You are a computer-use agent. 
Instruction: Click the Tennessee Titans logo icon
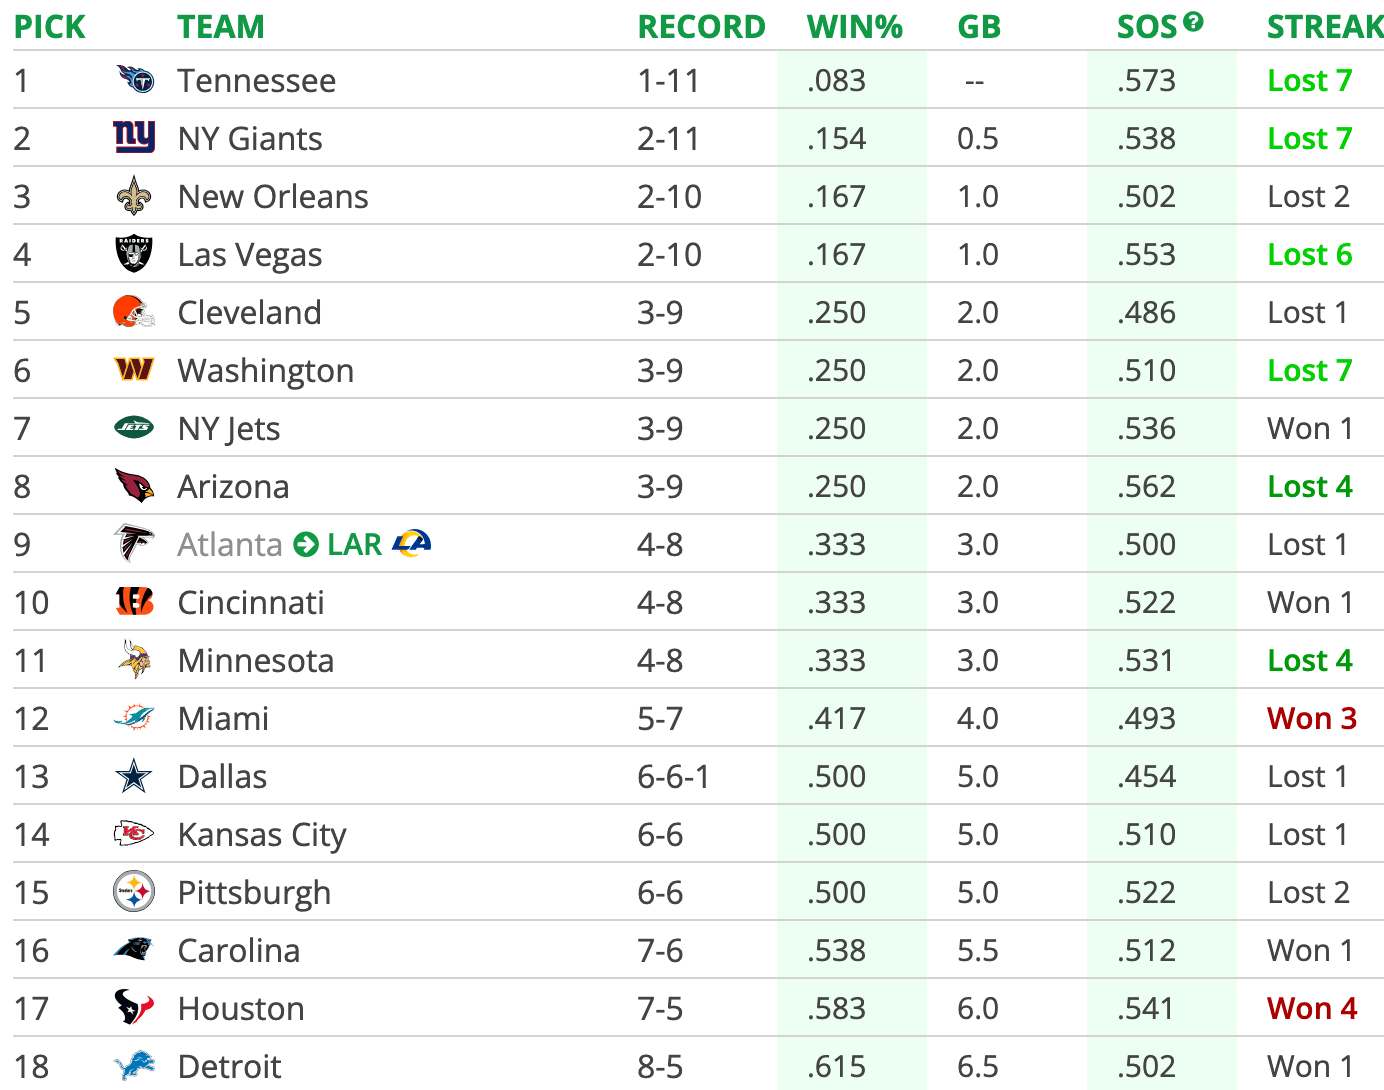click(134, 79)
